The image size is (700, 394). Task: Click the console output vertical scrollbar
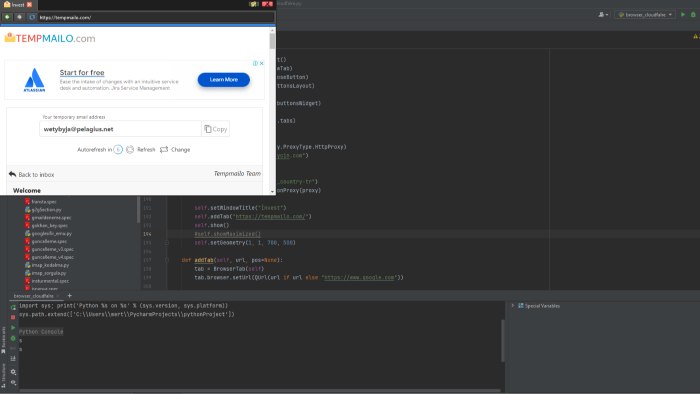tap(503, 341)
